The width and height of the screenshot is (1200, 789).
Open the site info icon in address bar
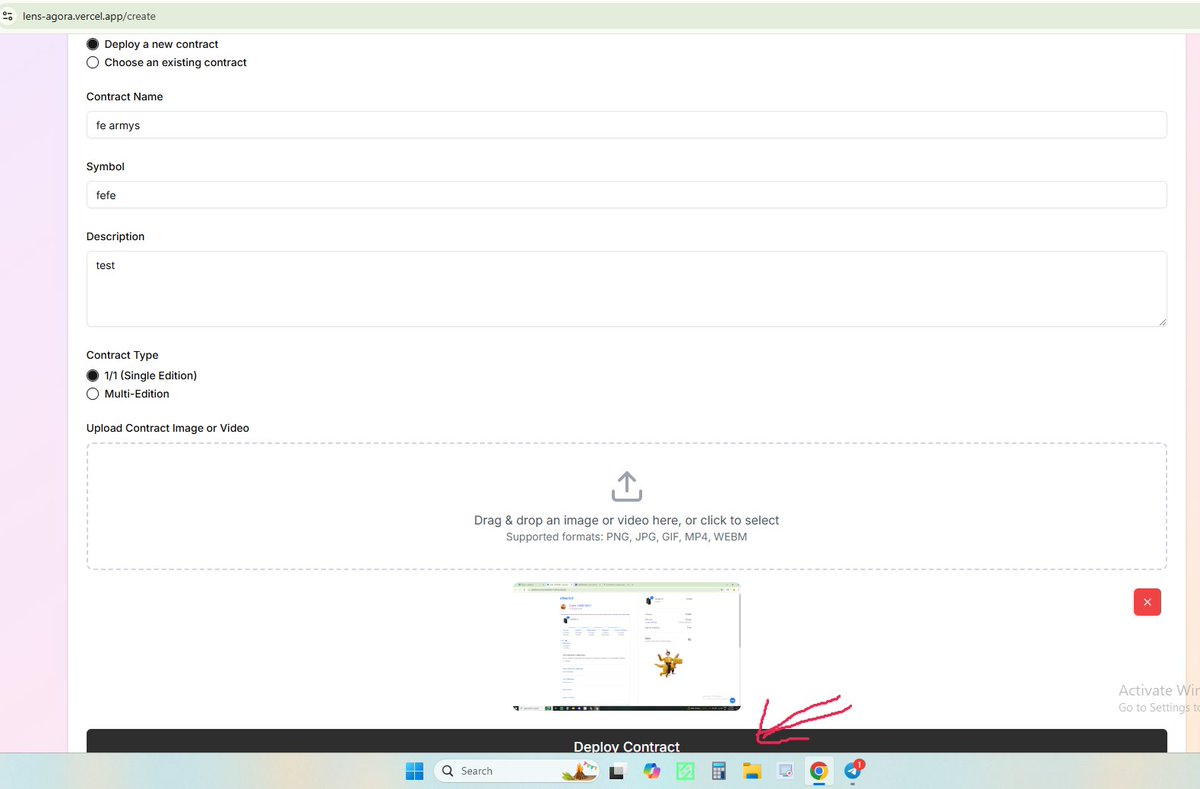click(x=8, y=16)
